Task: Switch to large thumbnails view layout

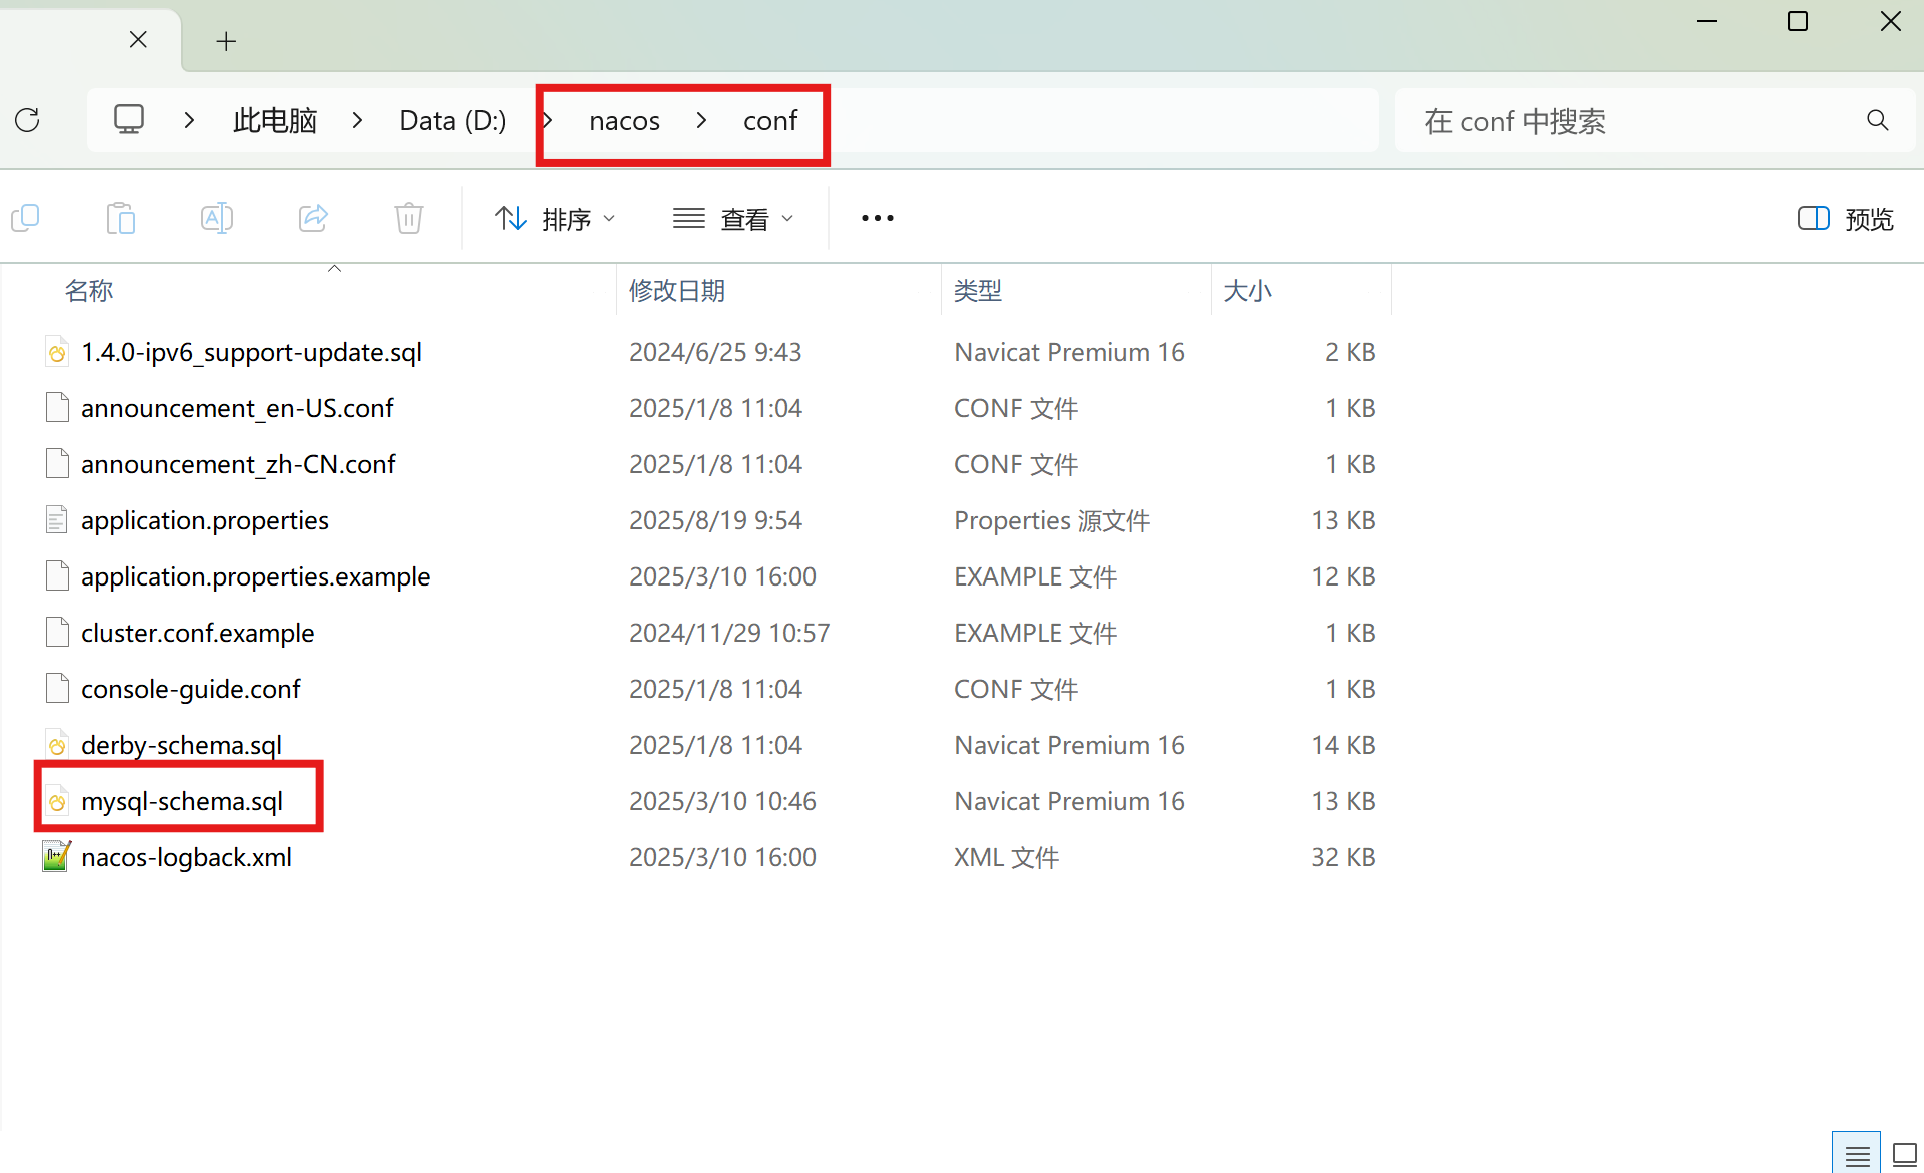Action: (x=1904, y=1155)
